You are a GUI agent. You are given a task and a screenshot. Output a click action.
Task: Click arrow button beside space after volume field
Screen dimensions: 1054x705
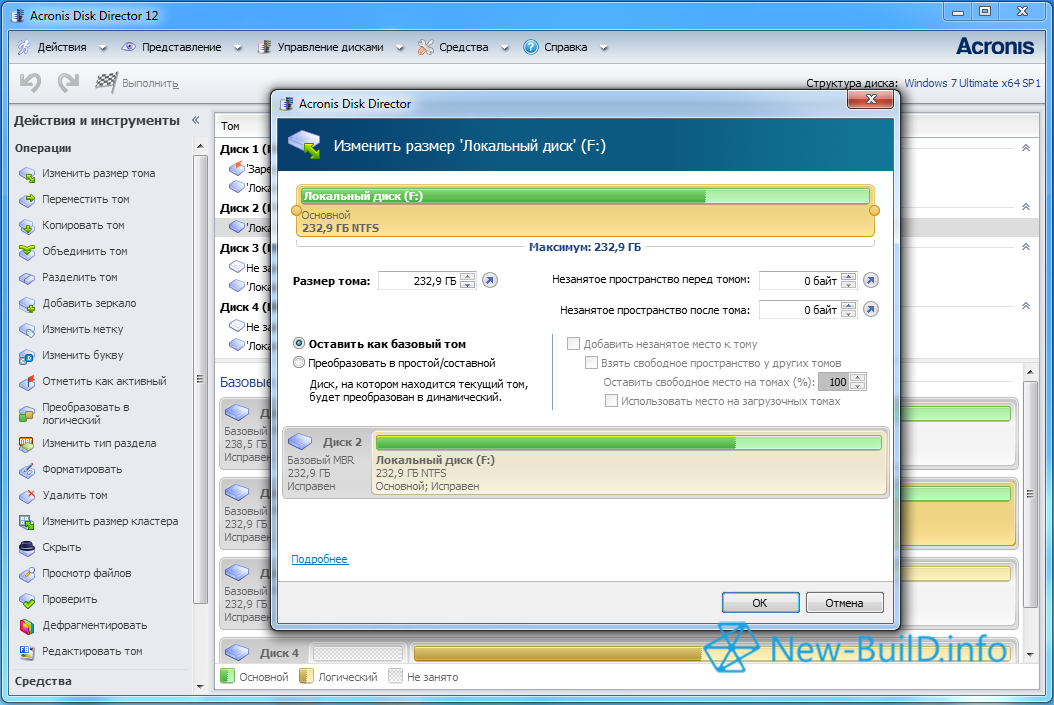click(x=870, y=309)
